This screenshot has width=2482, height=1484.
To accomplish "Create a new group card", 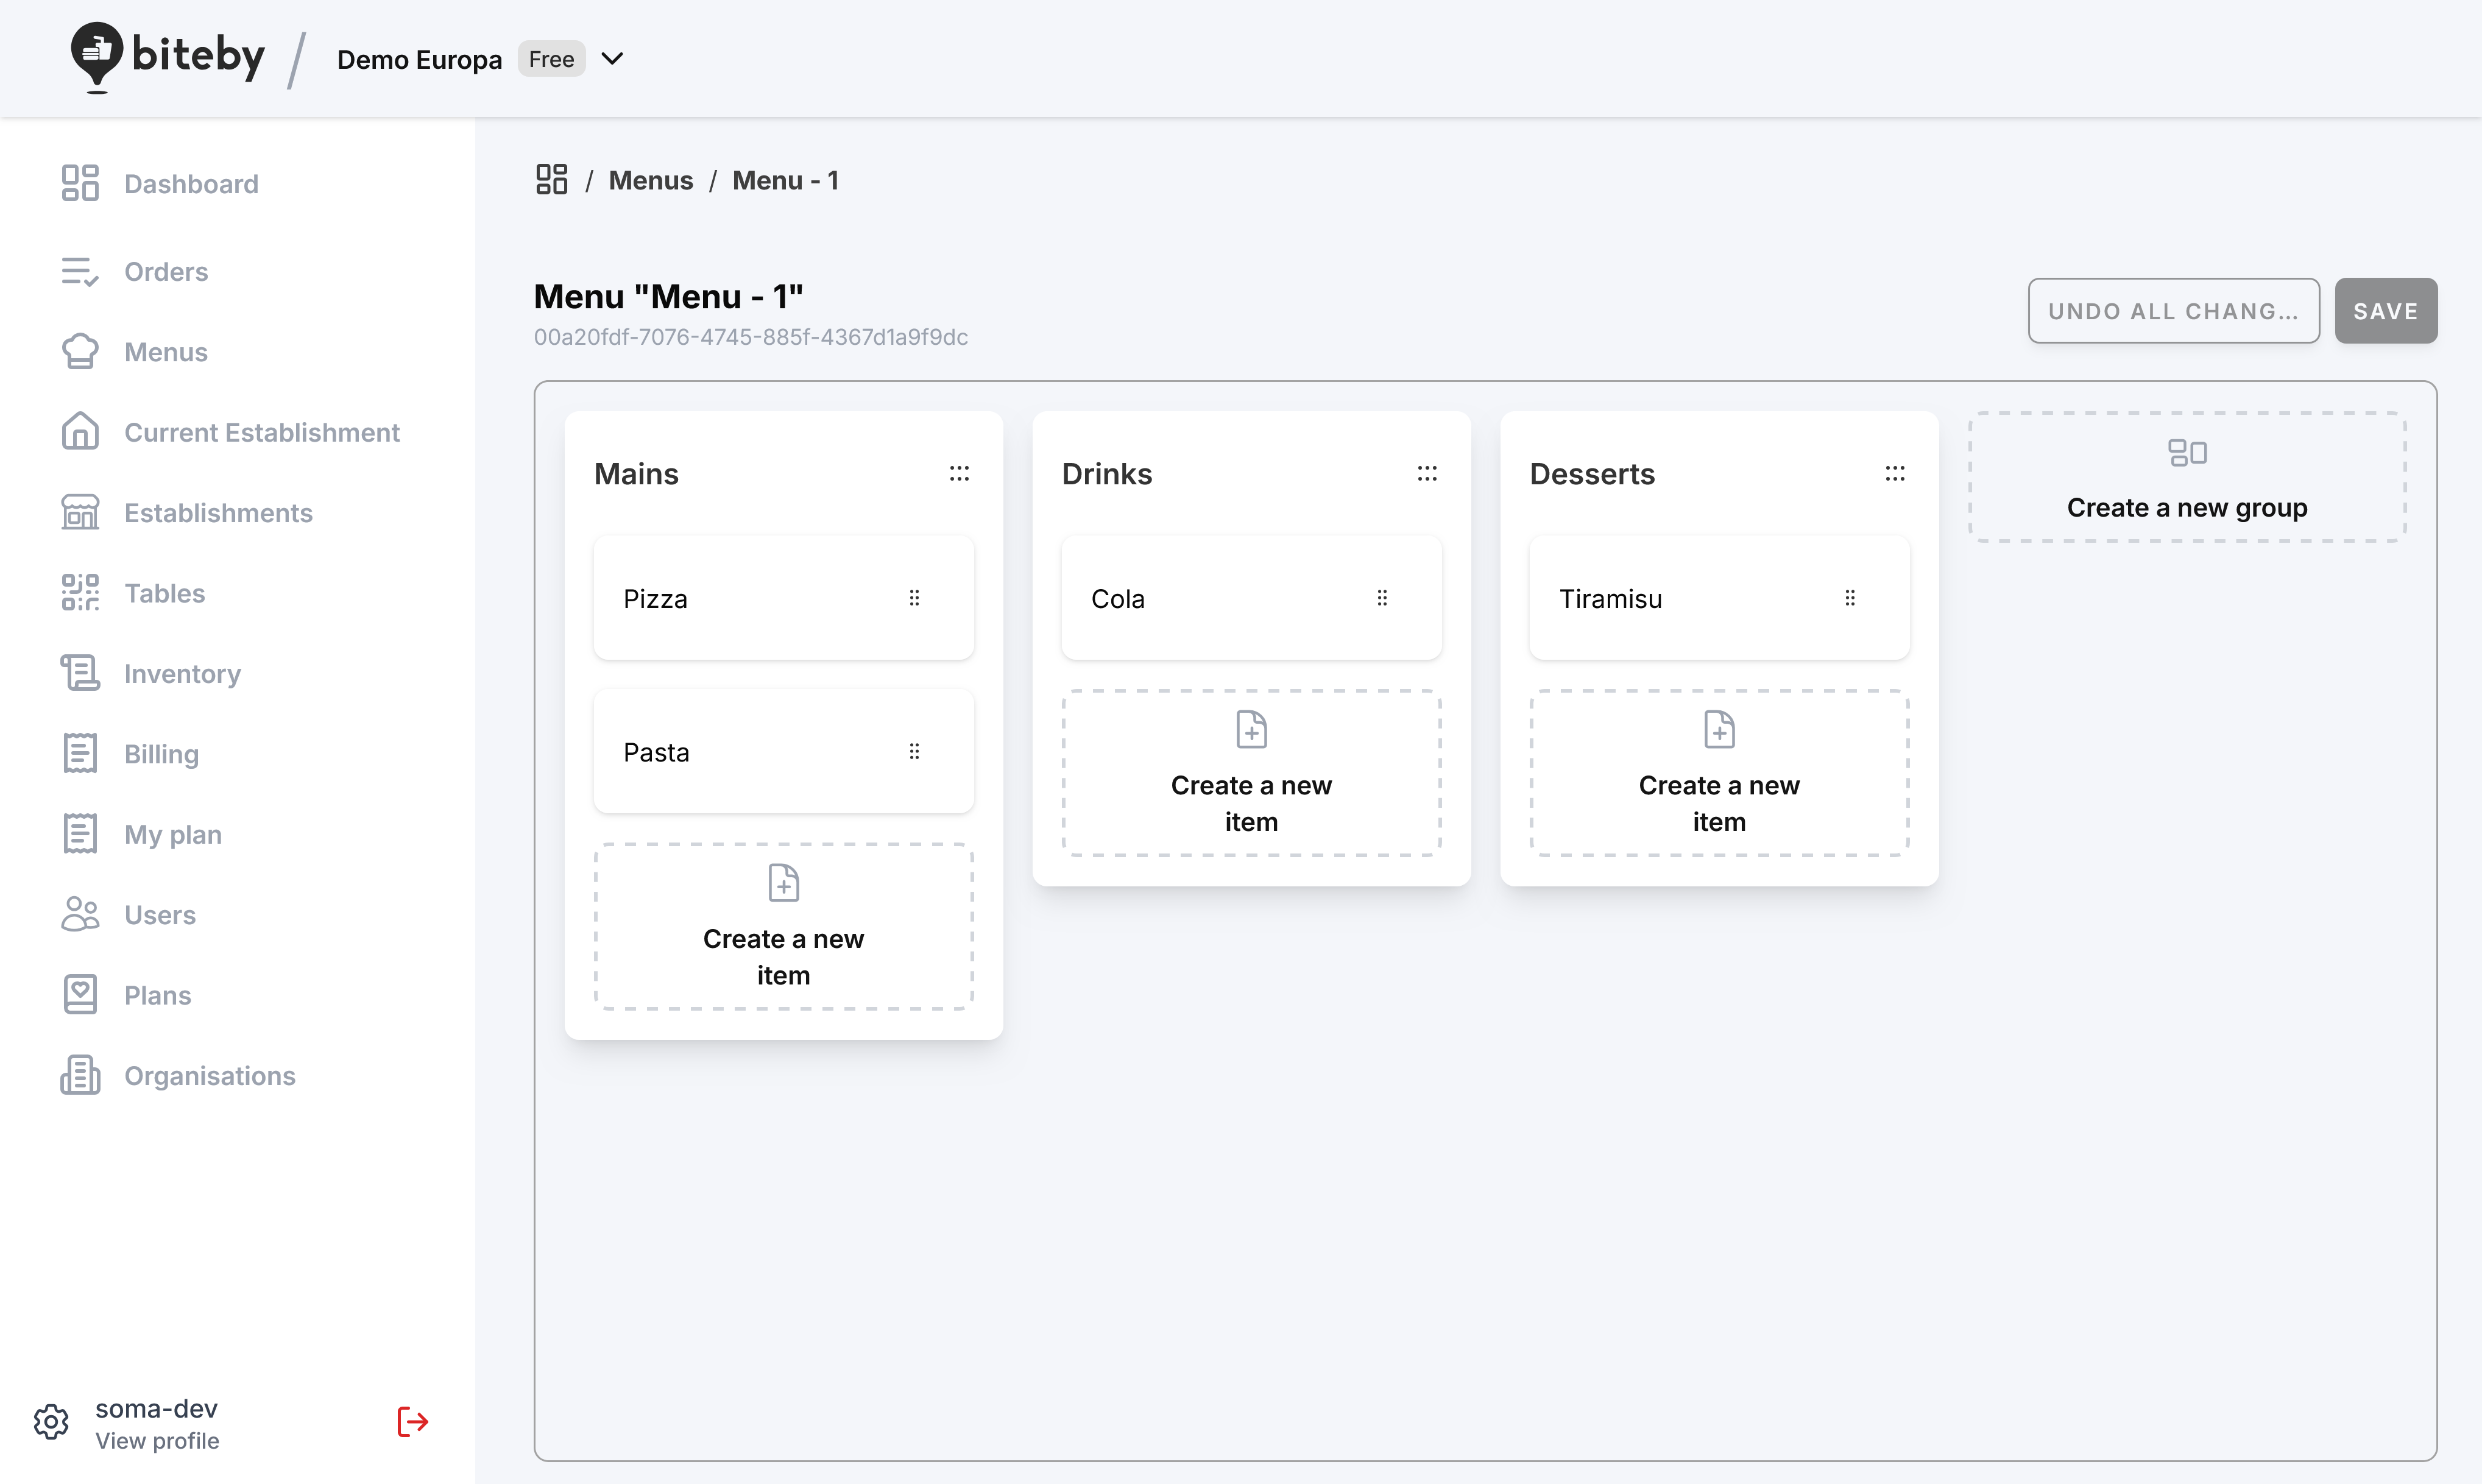I will (x=2186, y=478).
